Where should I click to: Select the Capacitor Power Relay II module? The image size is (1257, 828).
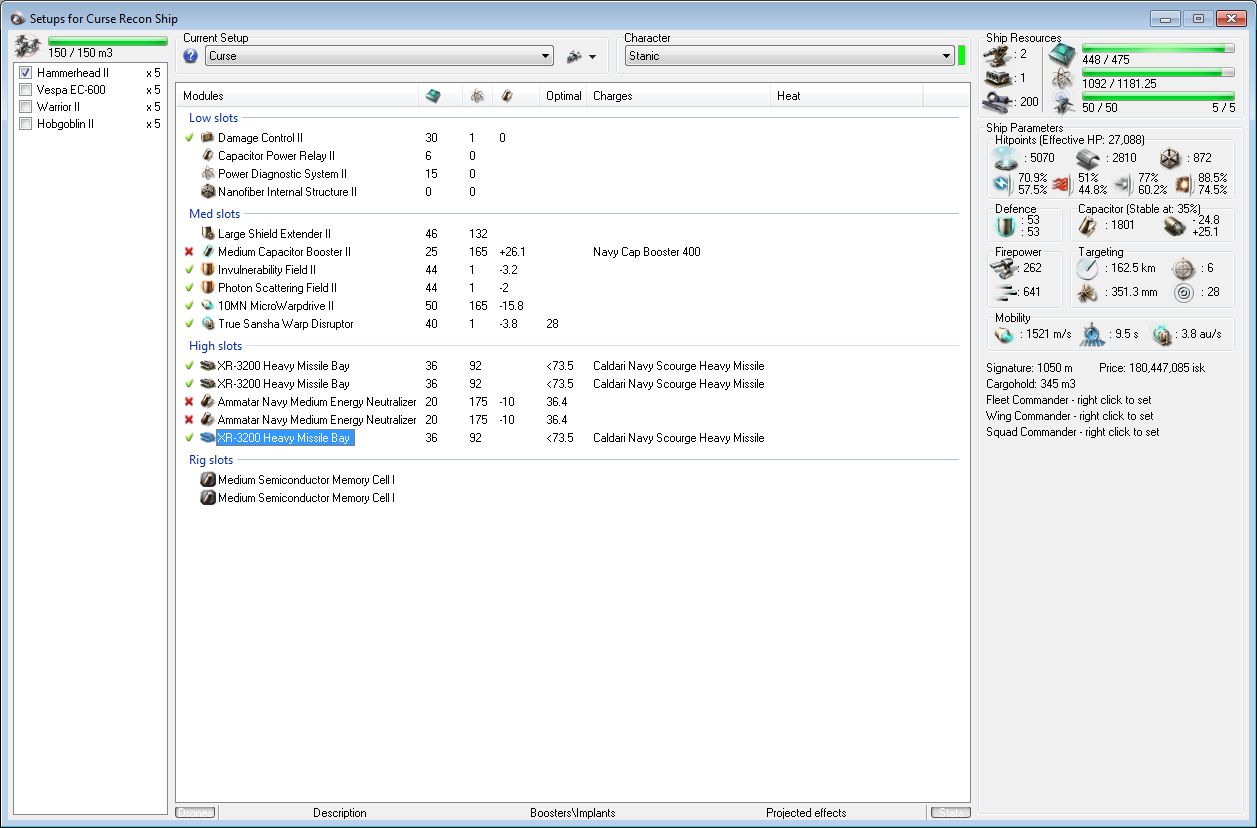pos(276,156)
